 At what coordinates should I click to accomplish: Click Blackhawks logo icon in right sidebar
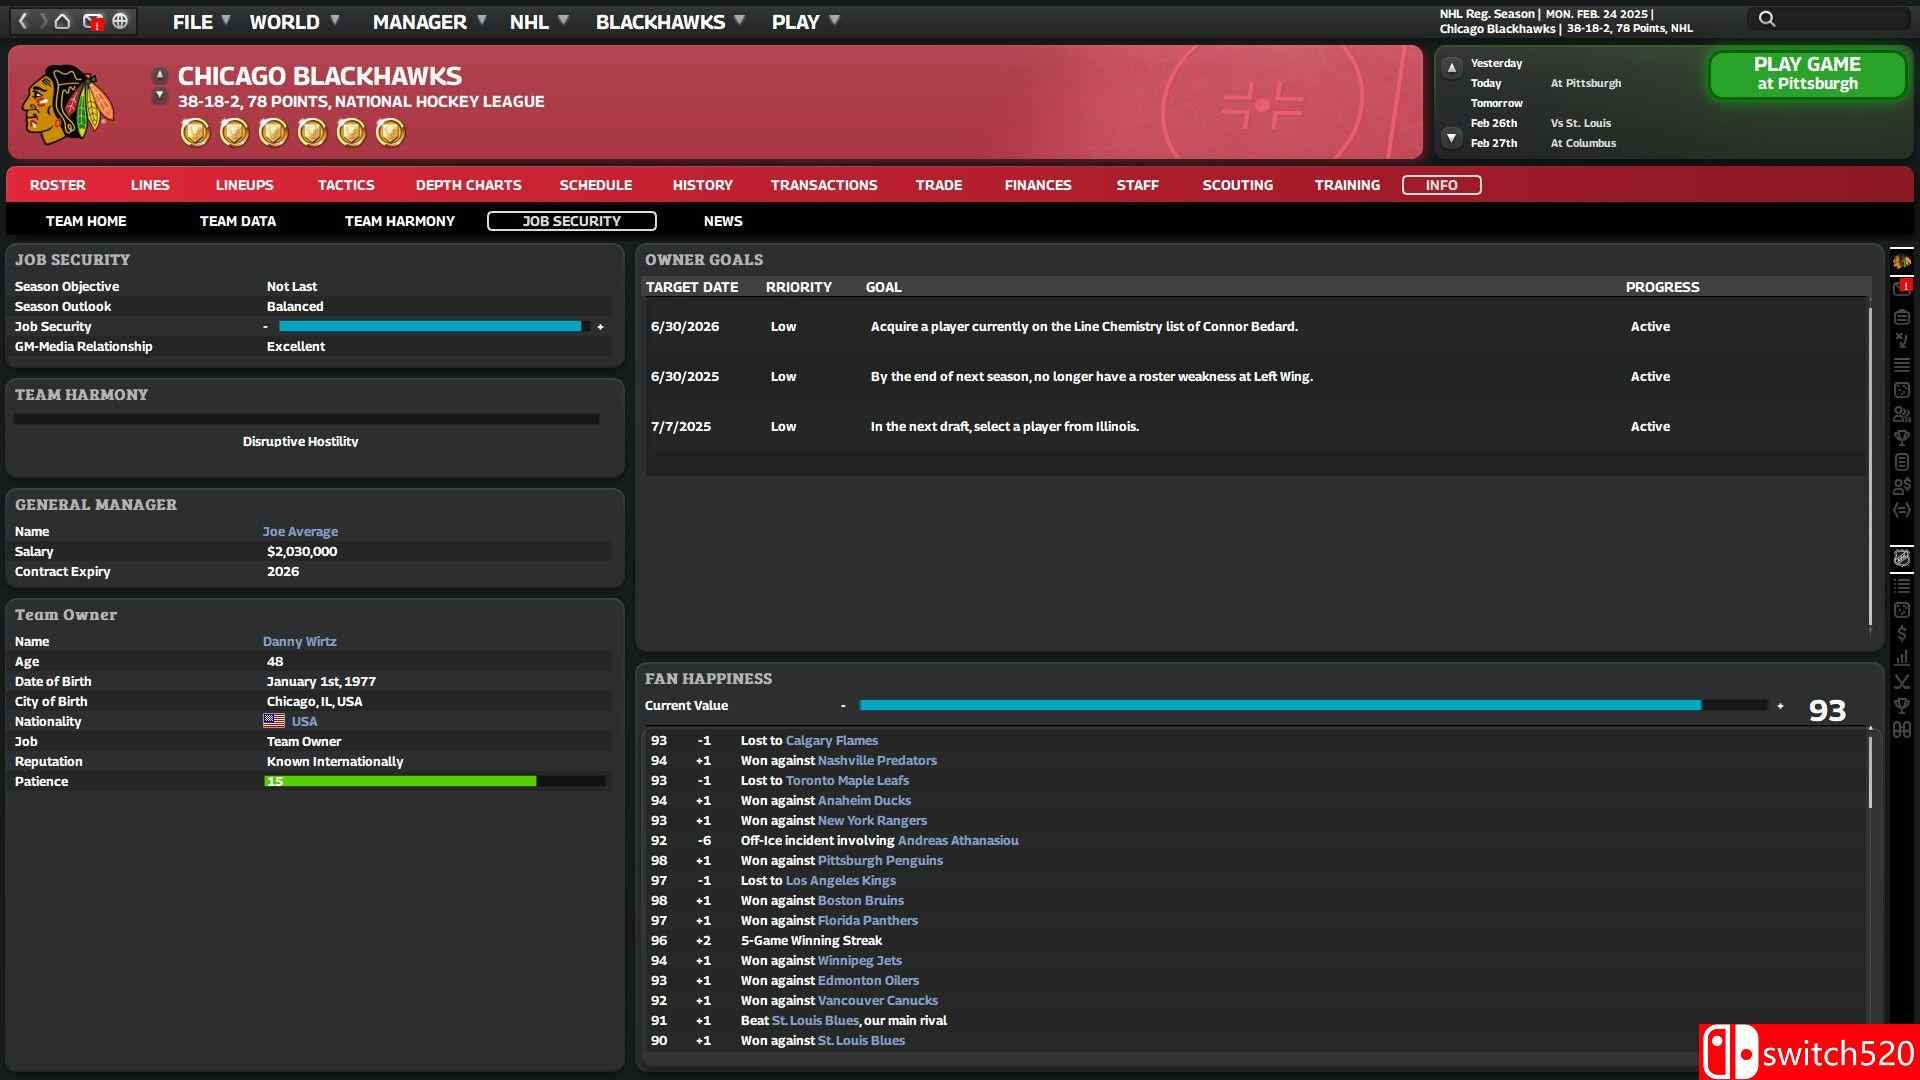[1901, 262]
